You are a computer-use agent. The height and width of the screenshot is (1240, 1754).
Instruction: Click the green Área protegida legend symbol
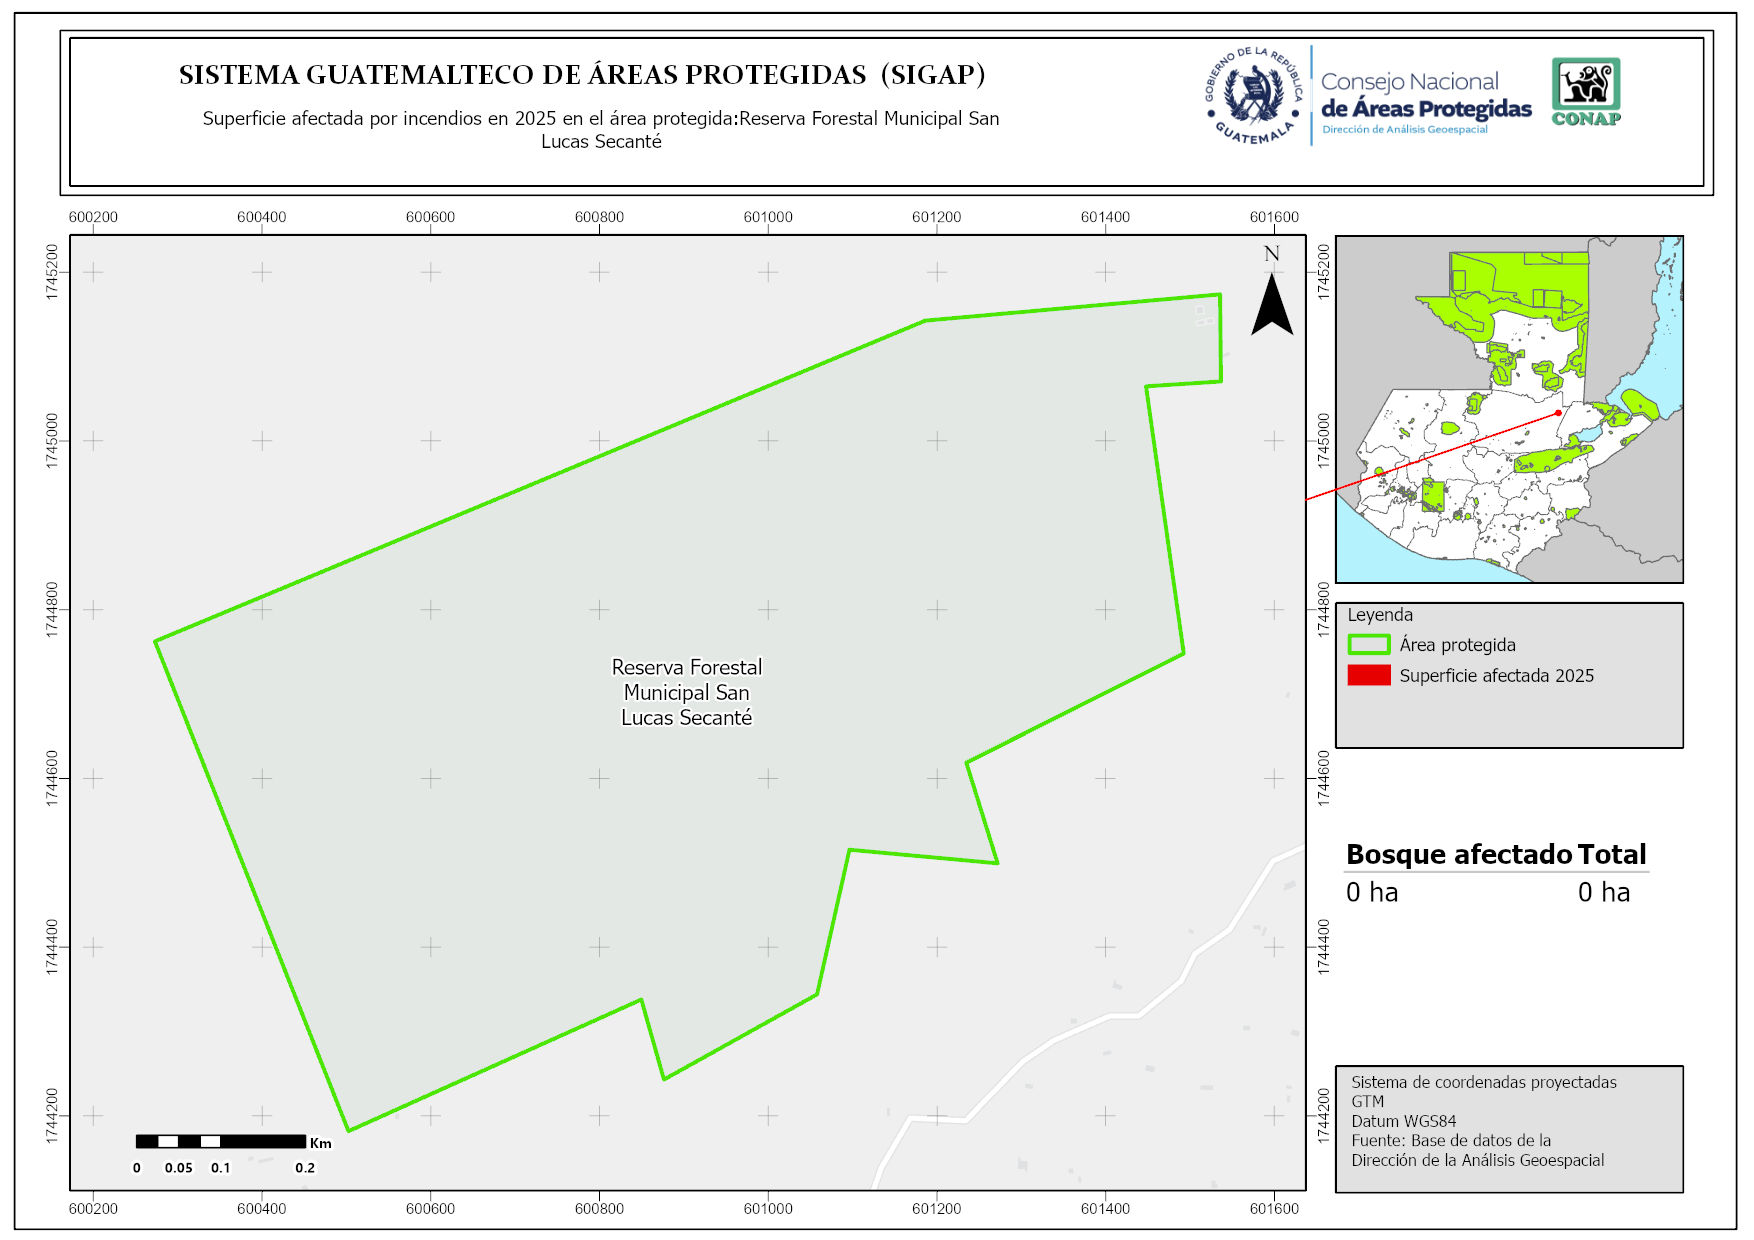[x=1368, y=645]
